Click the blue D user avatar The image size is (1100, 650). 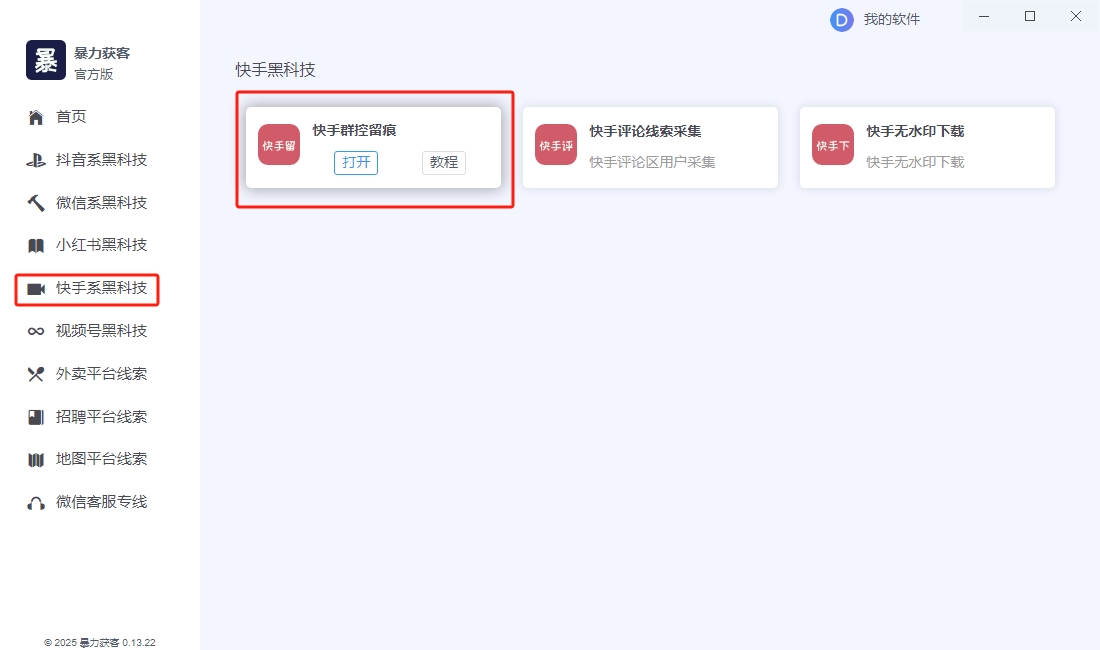coord(842,20)
